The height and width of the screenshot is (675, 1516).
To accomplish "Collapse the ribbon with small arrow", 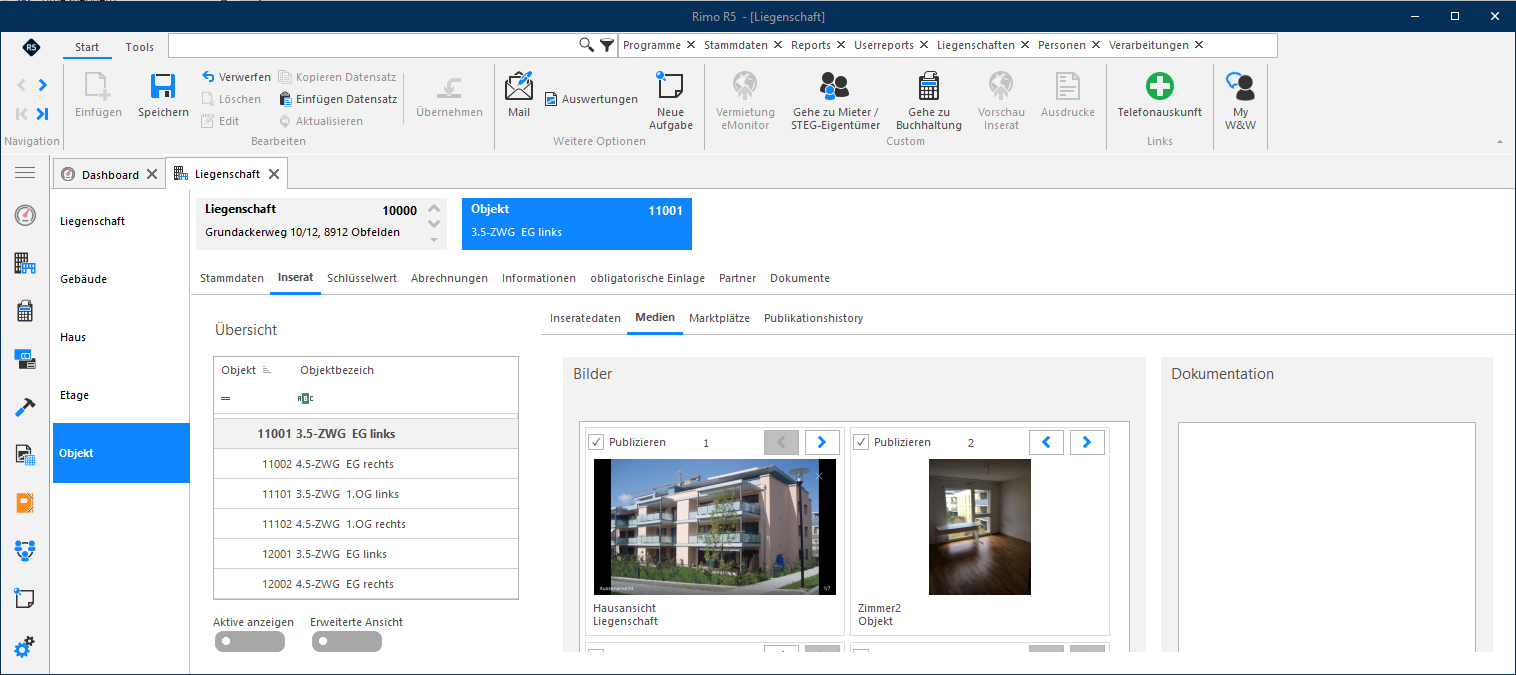I will click(1499, 143).
